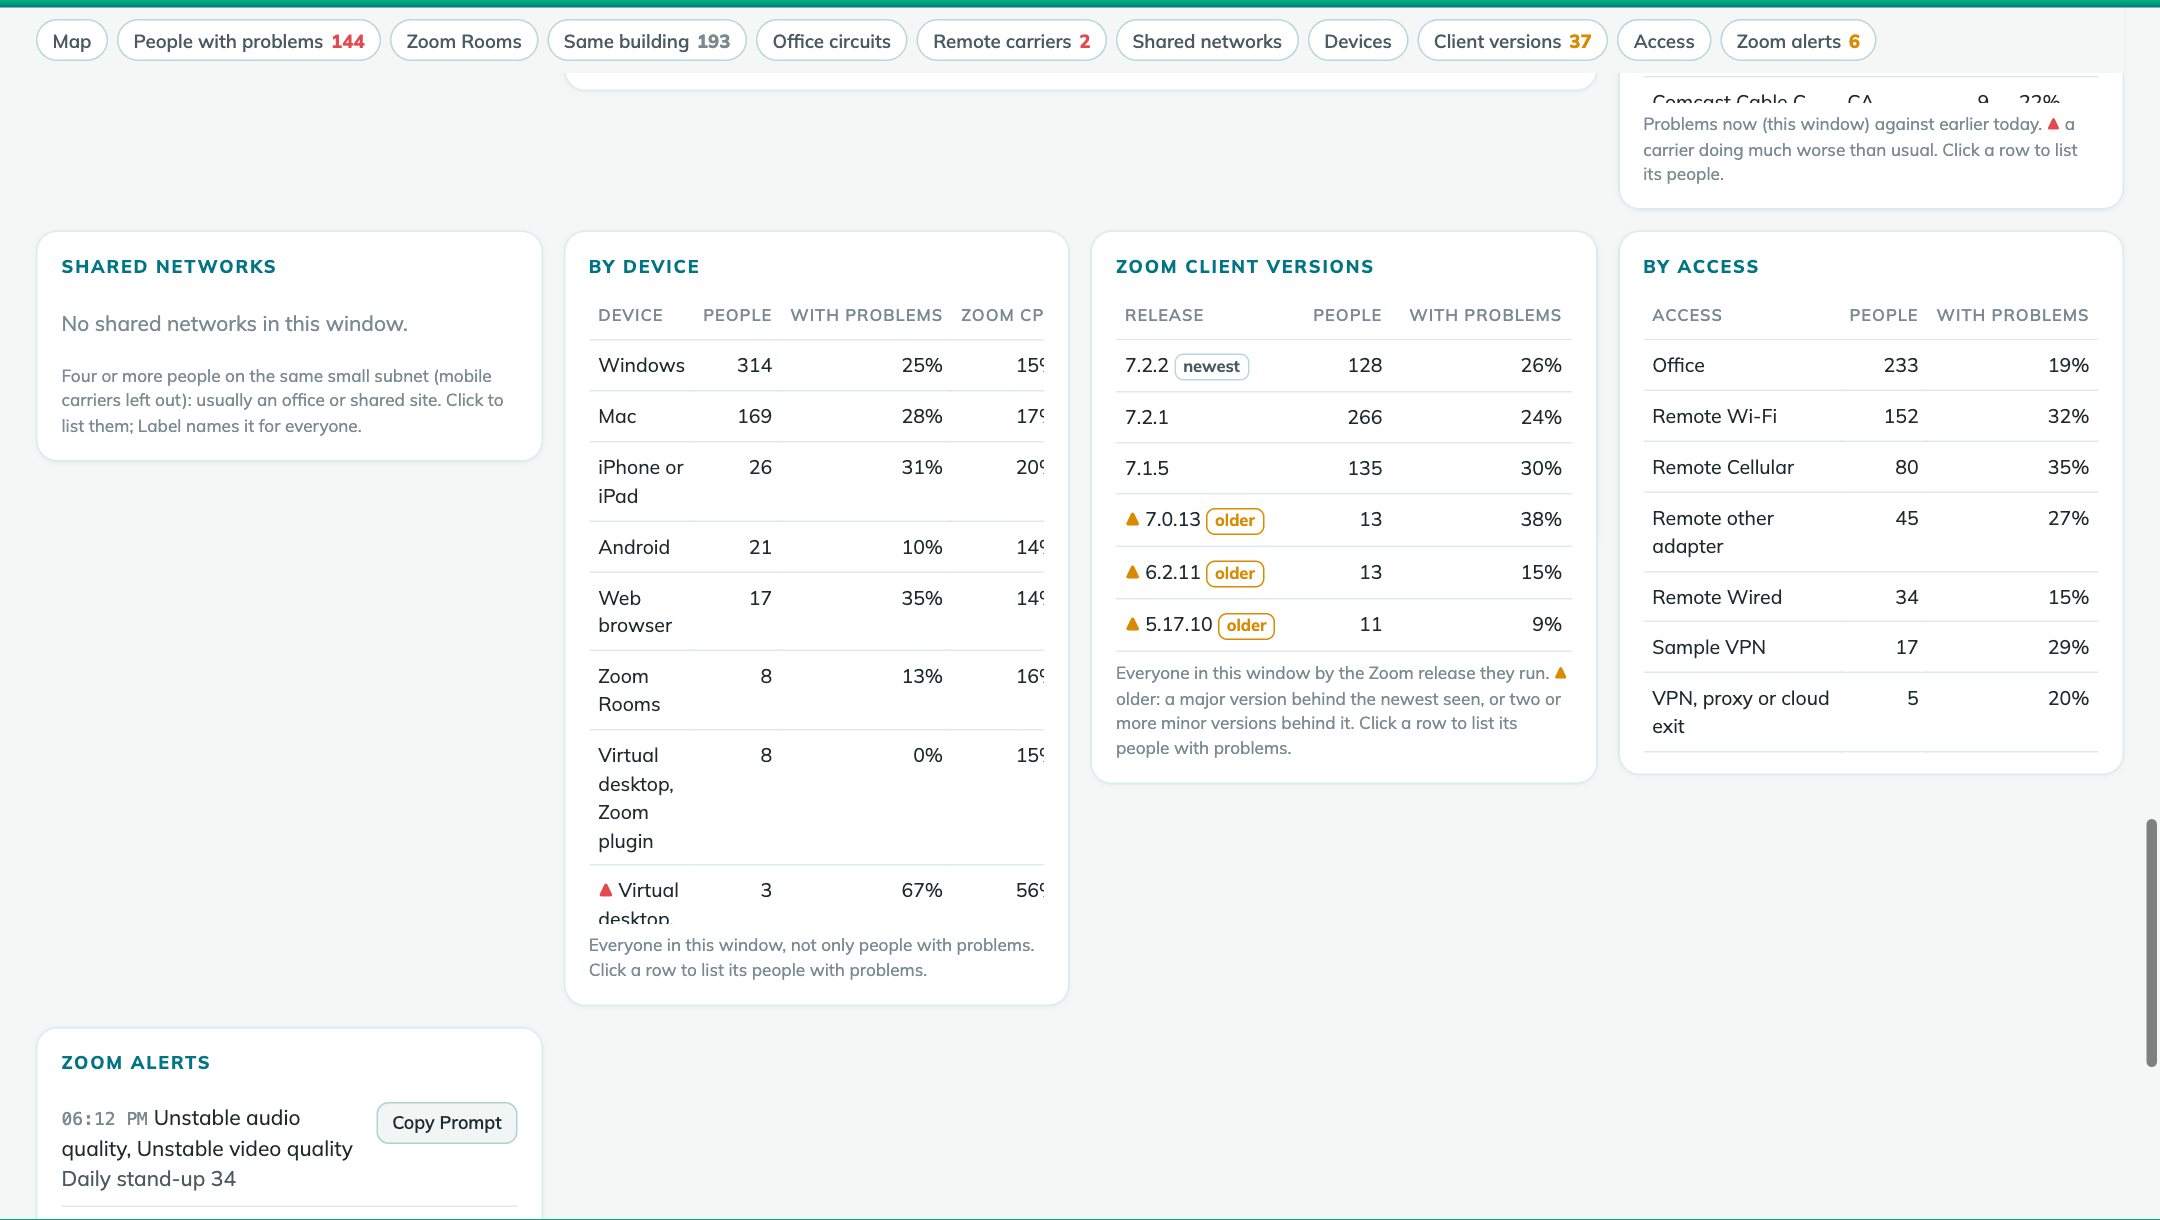
Task: Click the warning triangle beside version 5.17.10
Action: [x=1132, y=624]
